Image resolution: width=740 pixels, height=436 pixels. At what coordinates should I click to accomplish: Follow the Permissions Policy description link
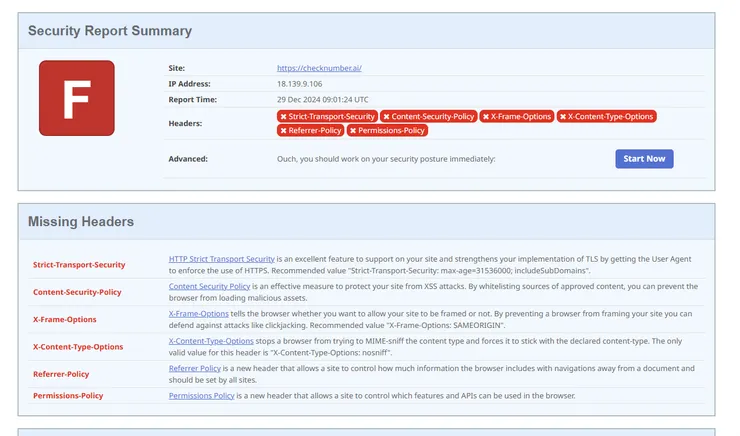201,396
